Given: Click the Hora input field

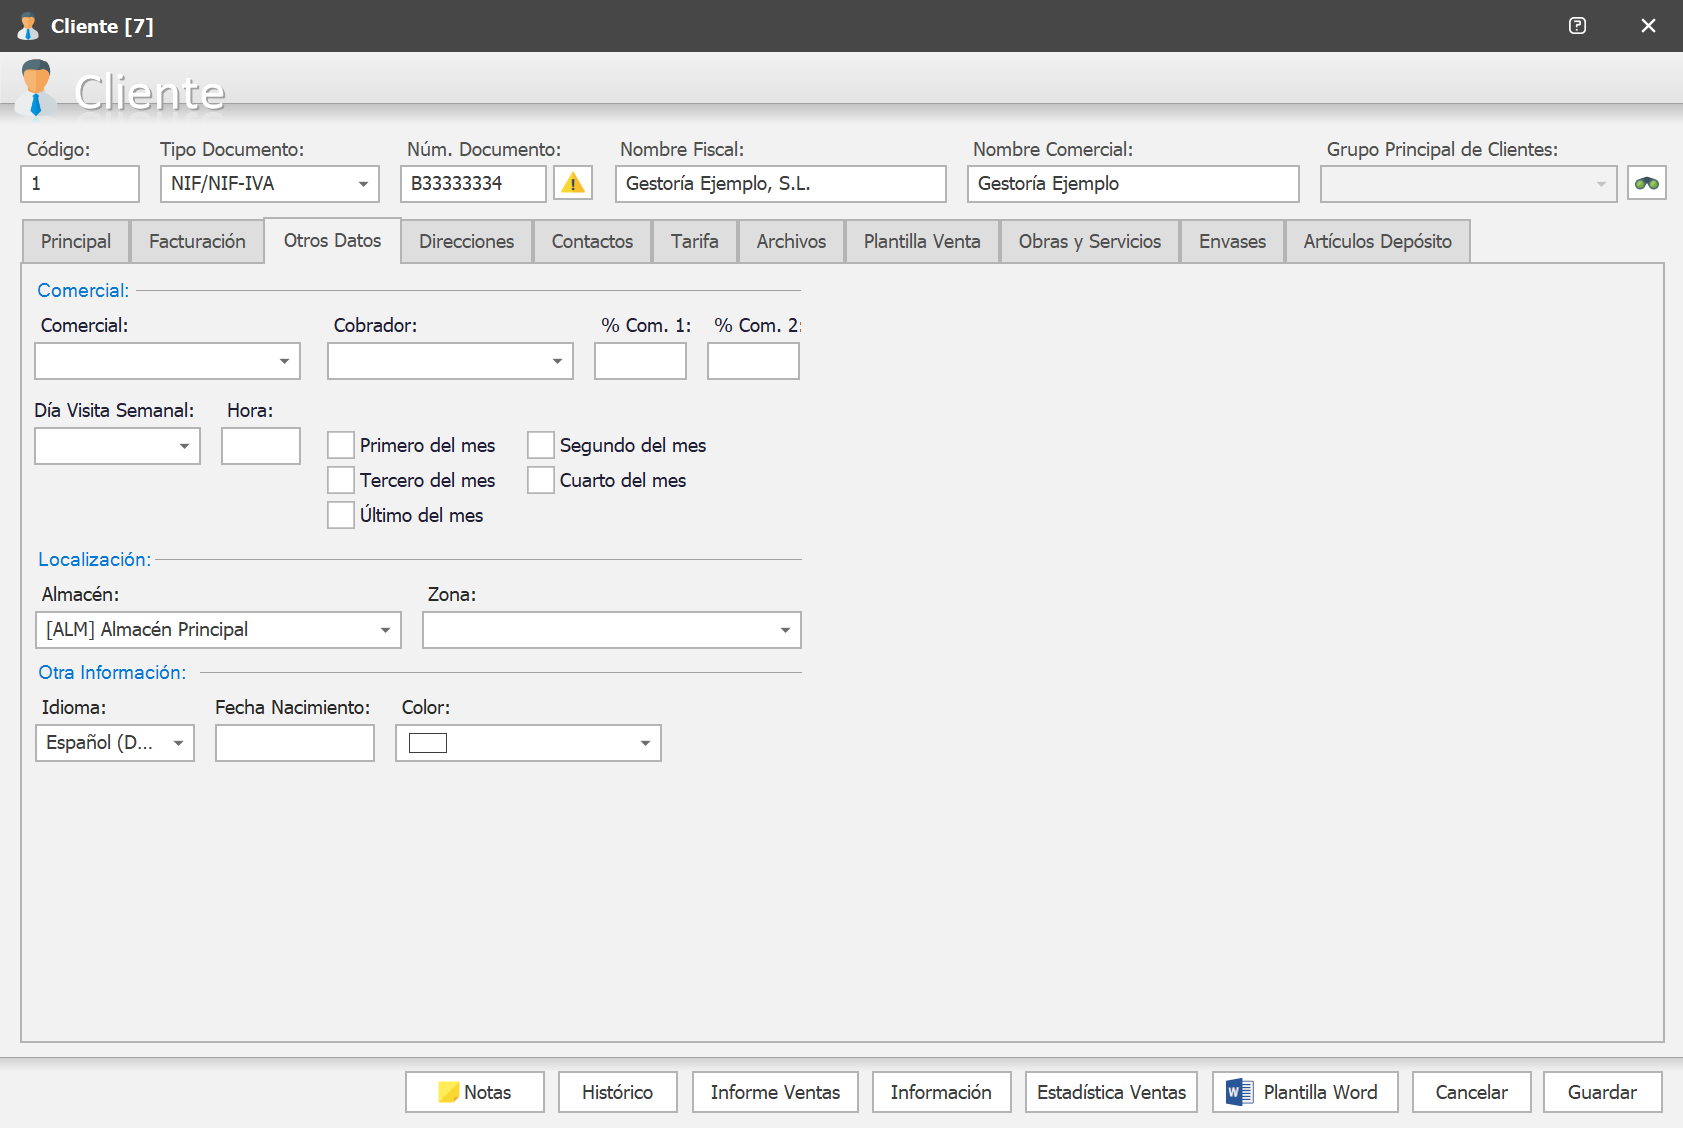Looking at the screenshot, I should [x=261, y=446].
